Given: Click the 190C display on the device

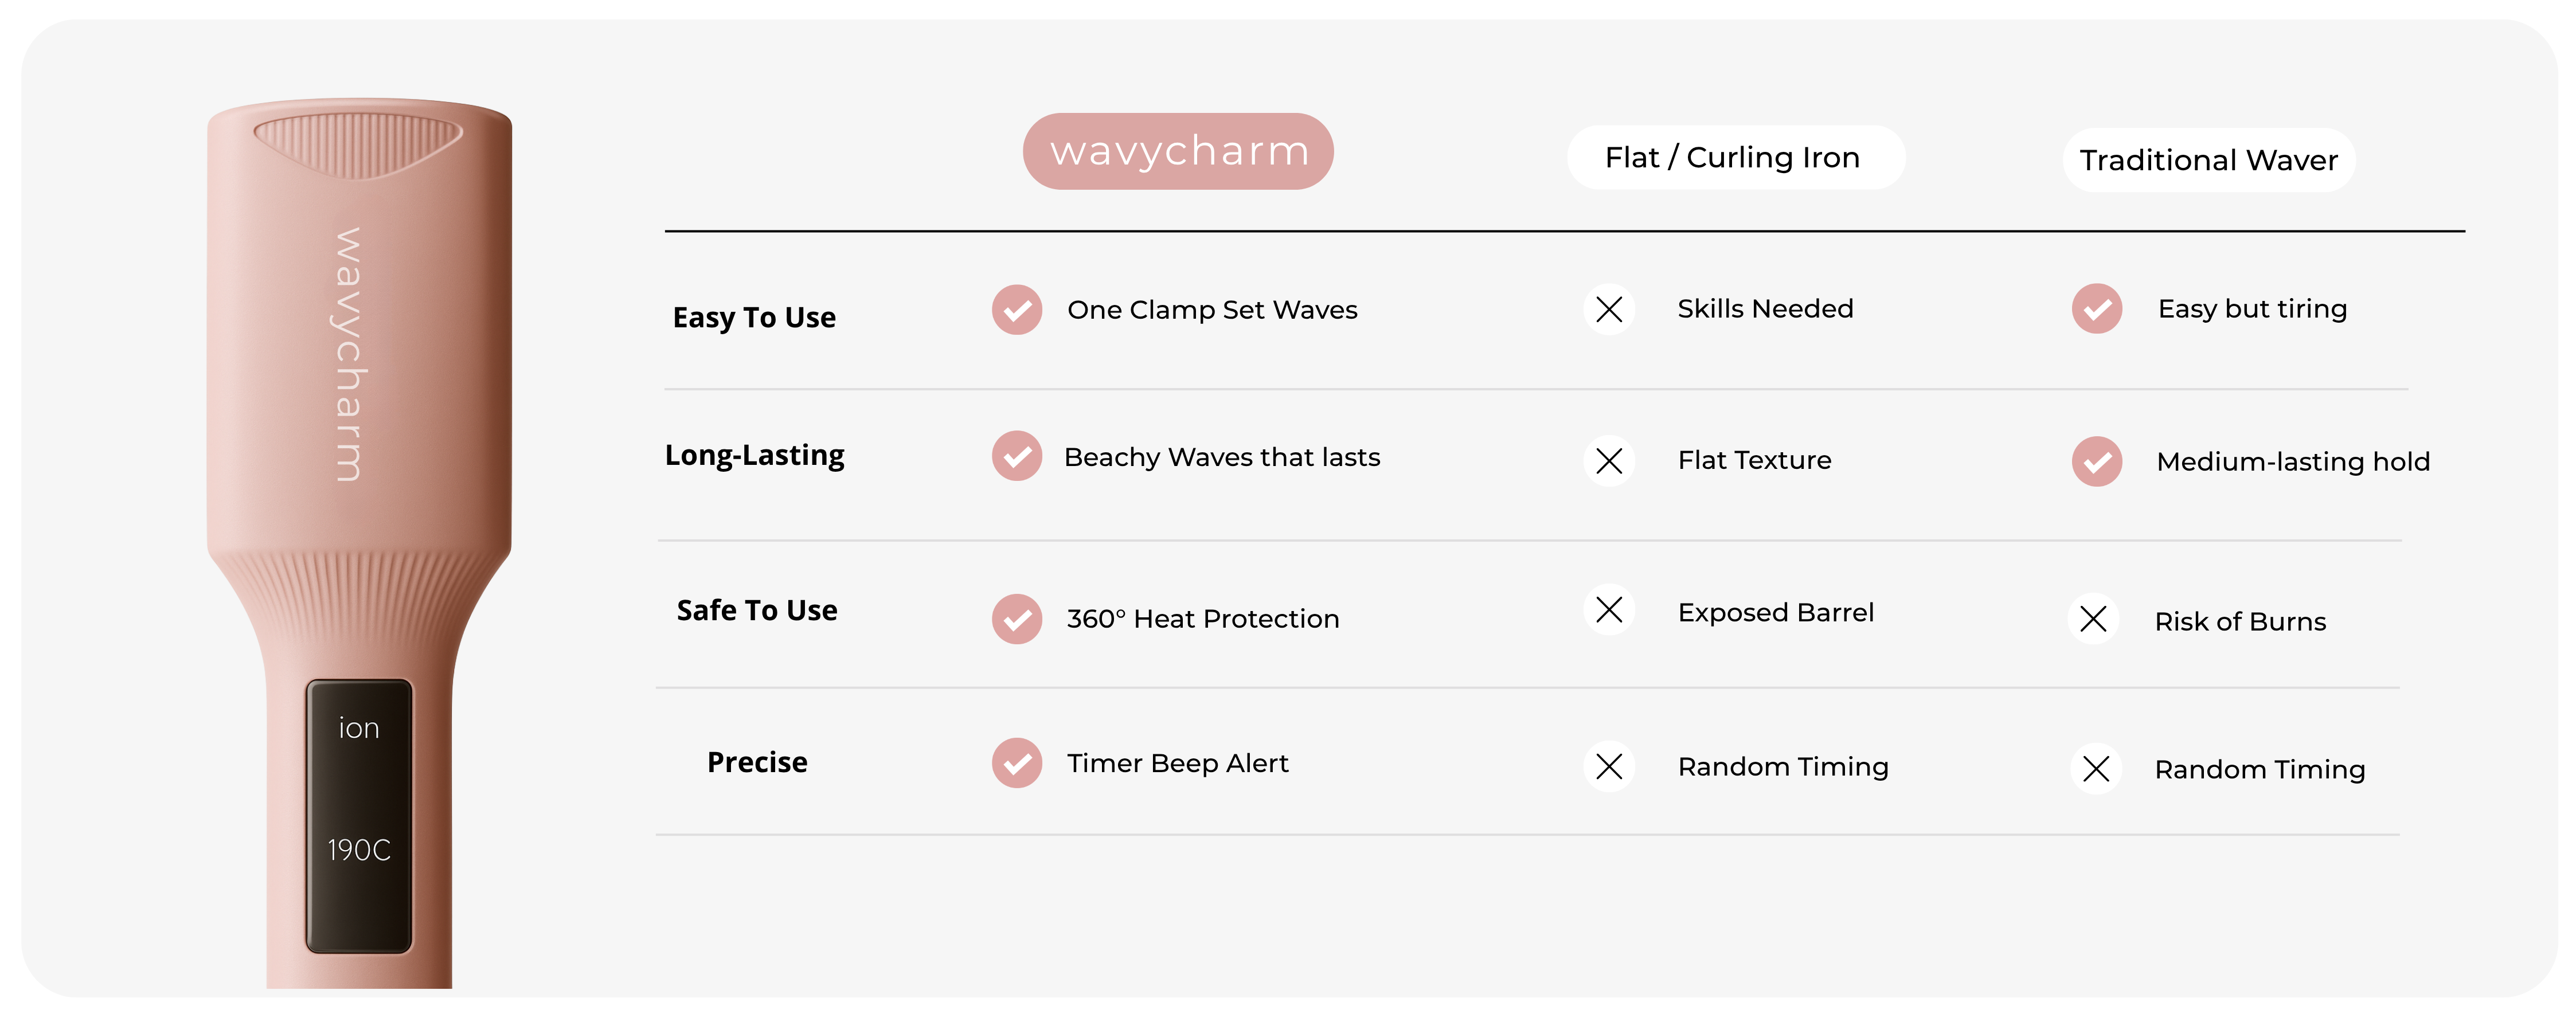Looking at the screenshot, I should point(359,850).
